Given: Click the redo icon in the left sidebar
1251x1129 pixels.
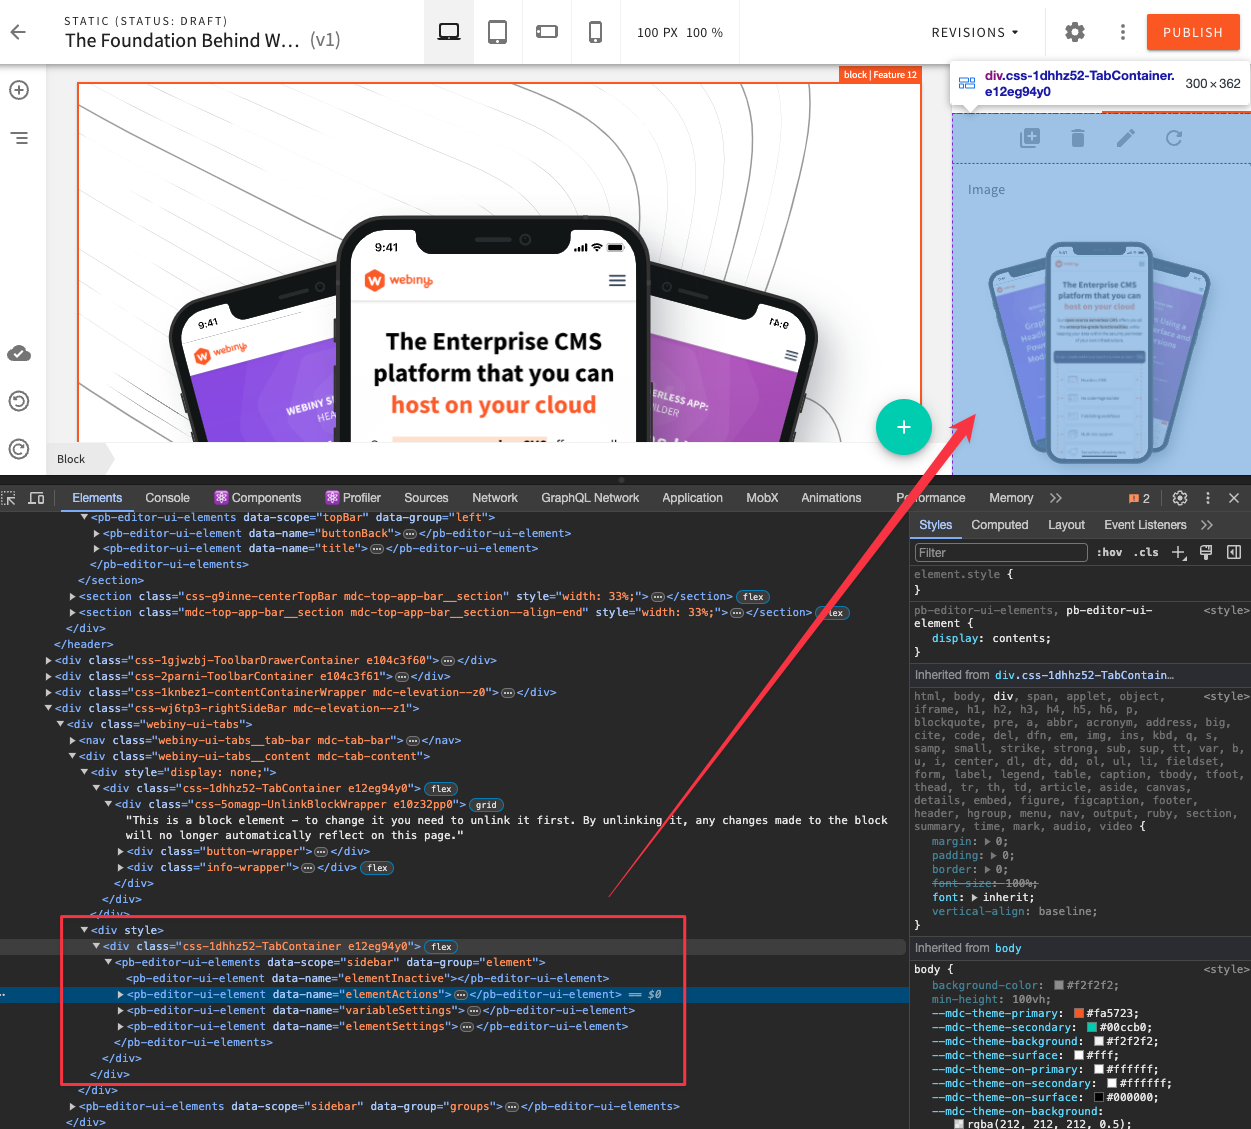Looking at the screenshot, I should coord(18,449).
